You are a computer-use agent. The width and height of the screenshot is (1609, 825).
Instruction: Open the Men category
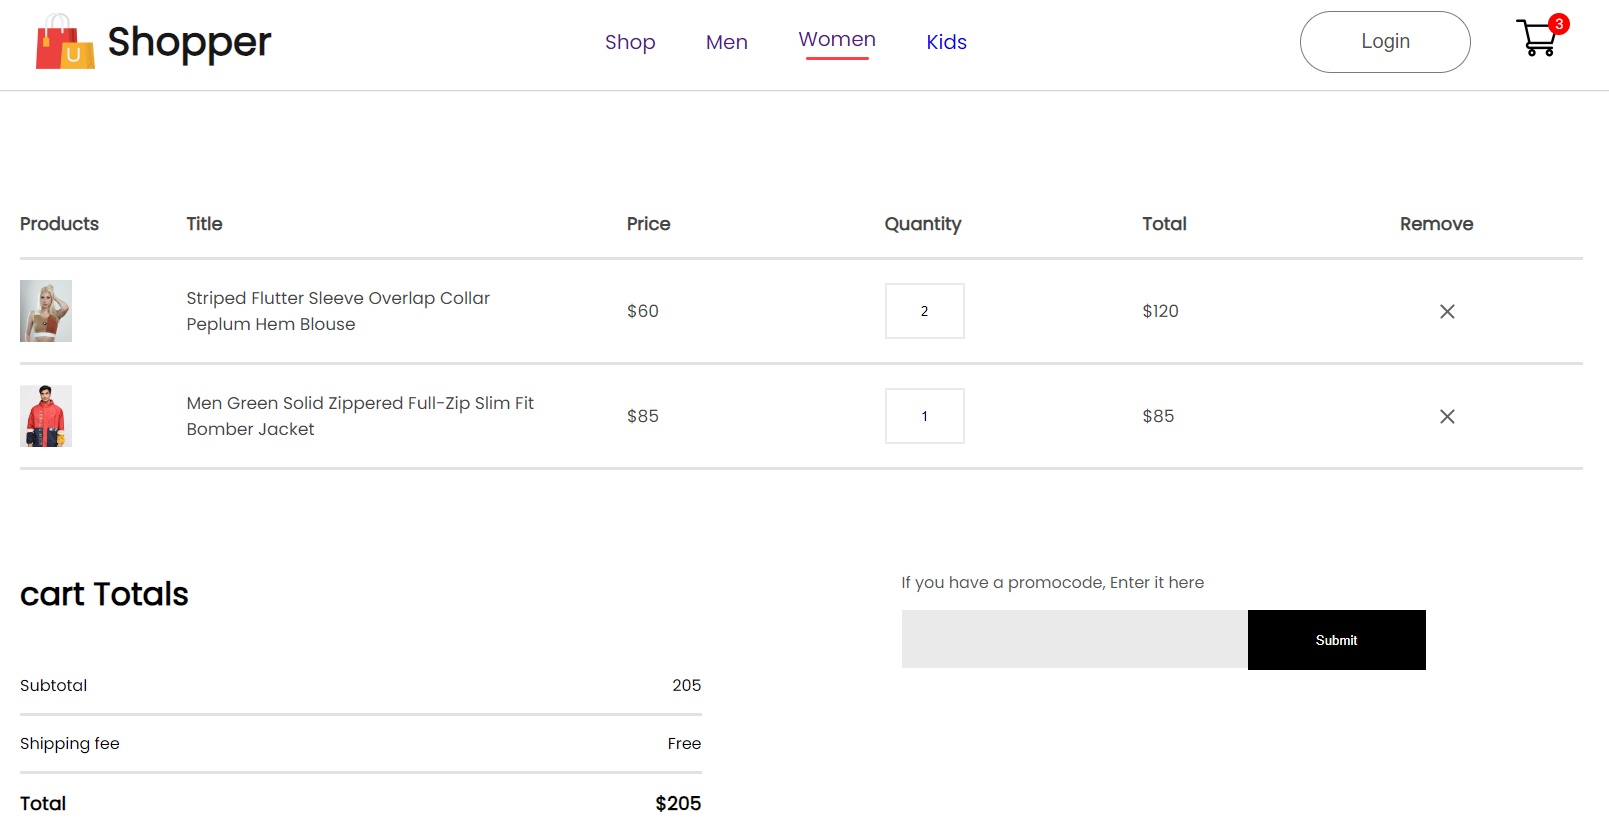pyautogui.click(x=726, y=42)
